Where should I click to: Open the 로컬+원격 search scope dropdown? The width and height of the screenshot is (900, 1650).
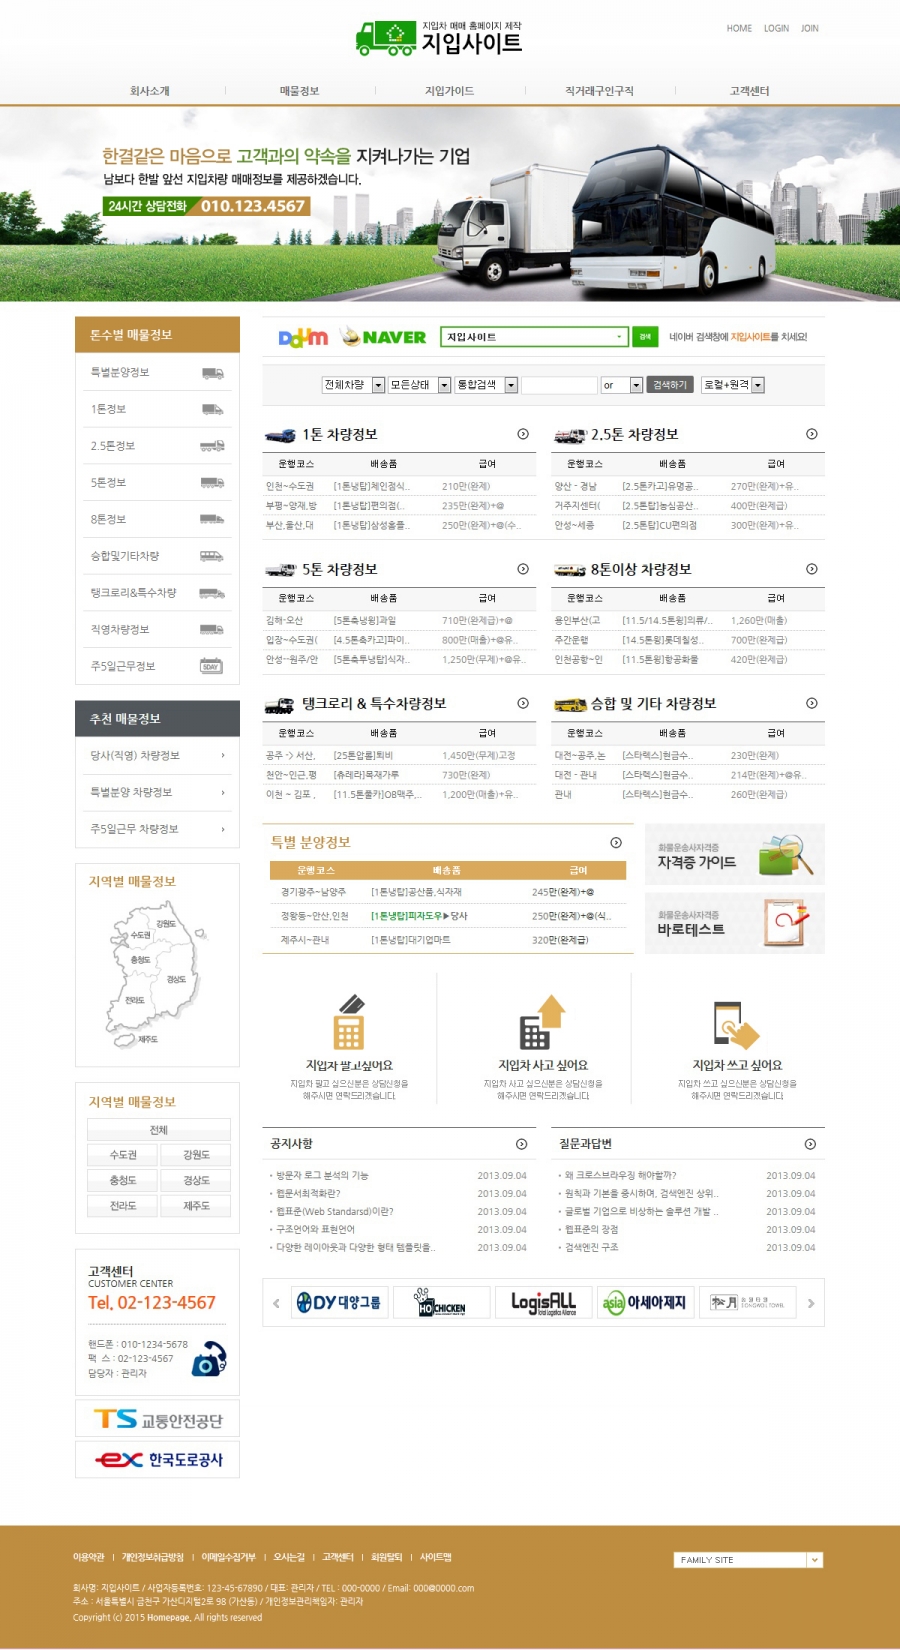(733, 385)
